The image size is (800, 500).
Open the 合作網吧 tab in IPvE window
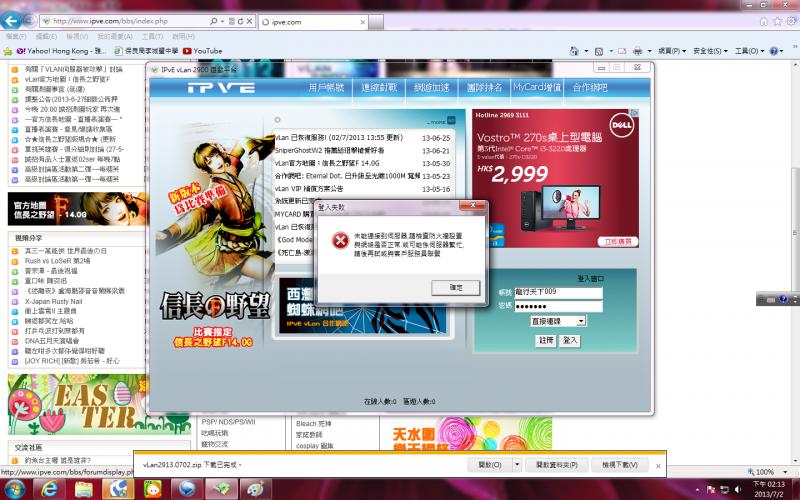(x=590, y=87)
